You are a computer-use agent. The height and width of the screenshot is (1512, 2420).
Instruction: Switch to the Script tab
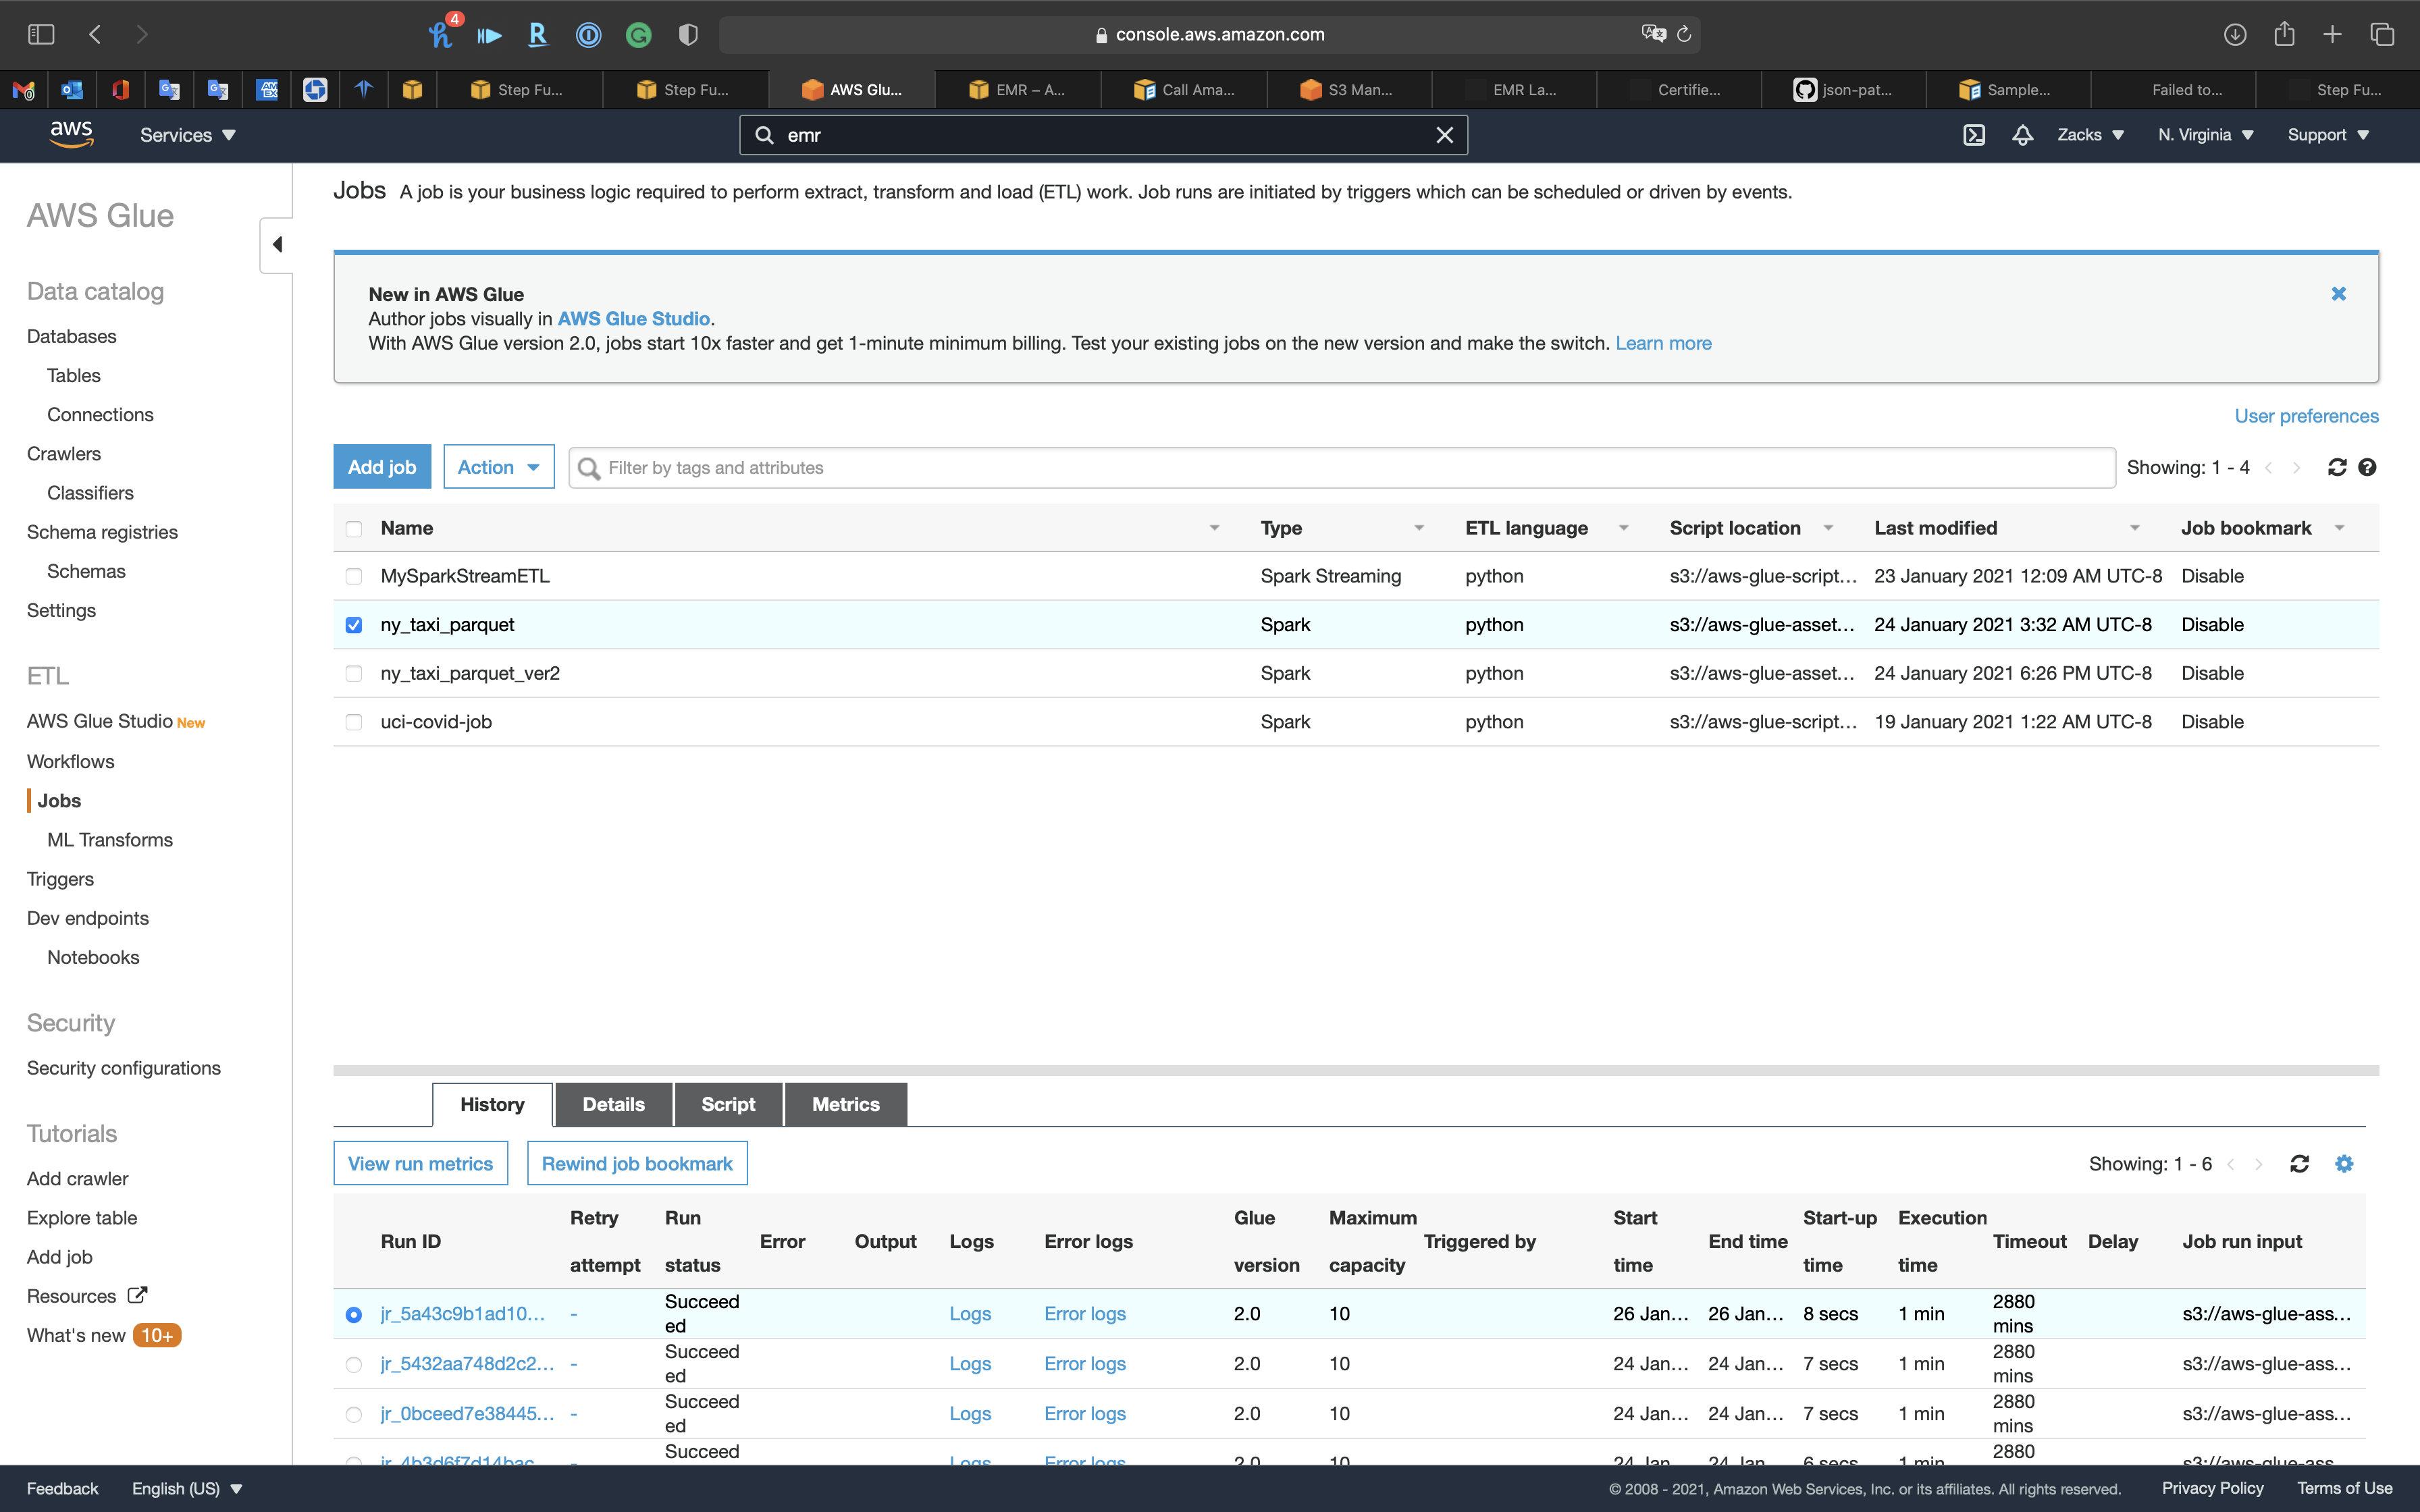pos(727,1104)
